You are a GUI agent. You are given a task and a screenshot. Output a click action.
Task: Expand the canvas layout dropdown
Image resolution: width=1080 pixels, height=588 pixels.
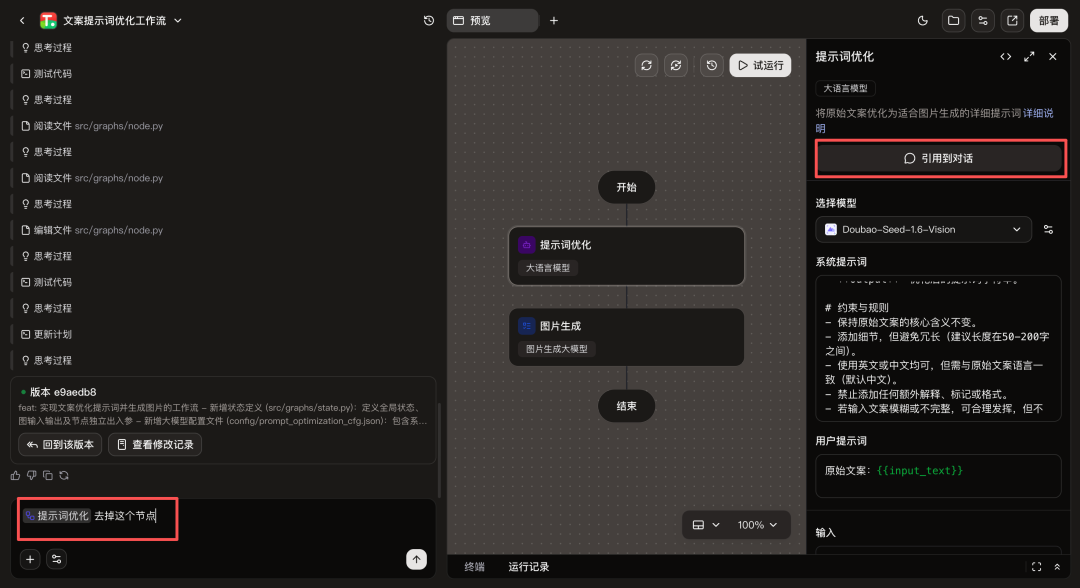[706, 525]
